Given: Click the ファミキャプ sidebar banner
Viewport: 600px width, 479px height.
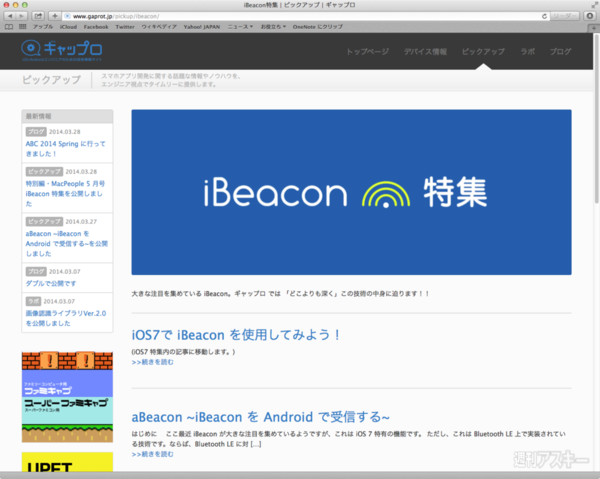Looking at the screenshot, I should (x=67, y=397).
